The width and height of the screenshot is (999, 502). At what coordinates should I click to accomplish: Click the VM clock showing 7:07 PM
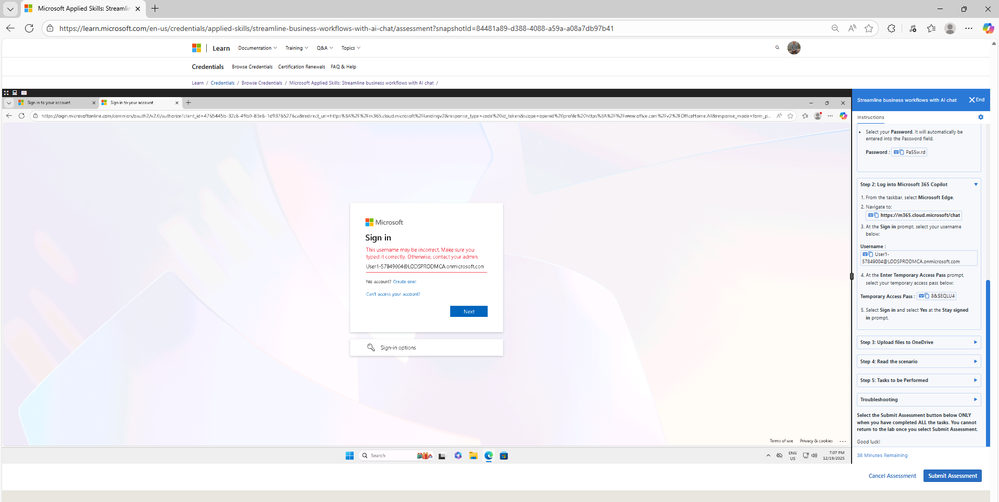tap(832, 455)
